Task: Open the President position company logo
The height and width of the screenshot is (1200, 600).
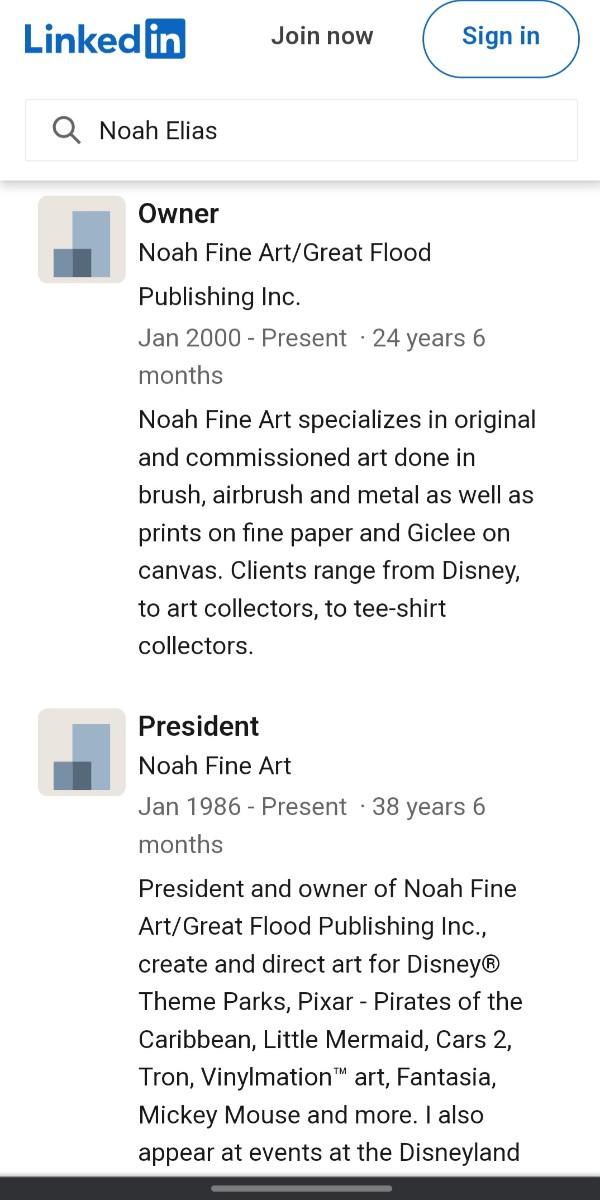Action: pos(82,752)
